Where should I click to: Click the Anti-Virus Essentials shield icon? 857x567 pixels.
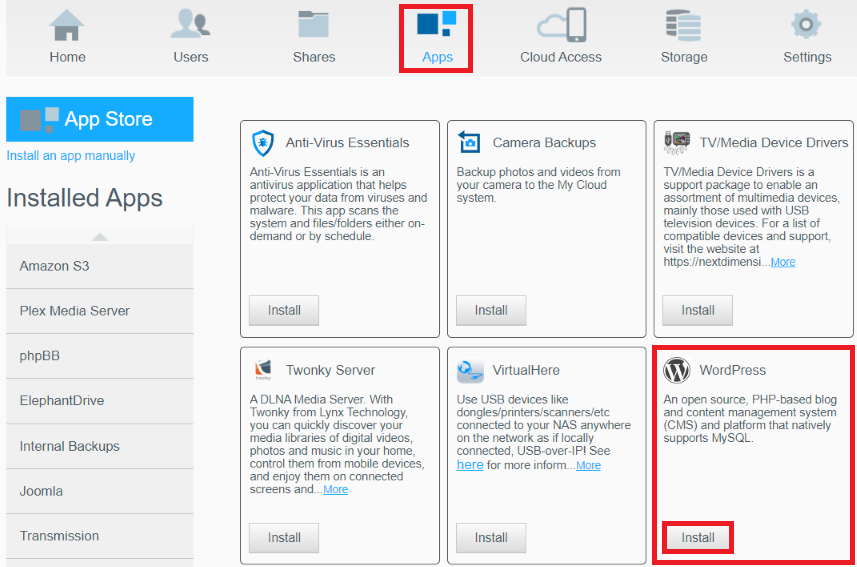pos(263,142)
